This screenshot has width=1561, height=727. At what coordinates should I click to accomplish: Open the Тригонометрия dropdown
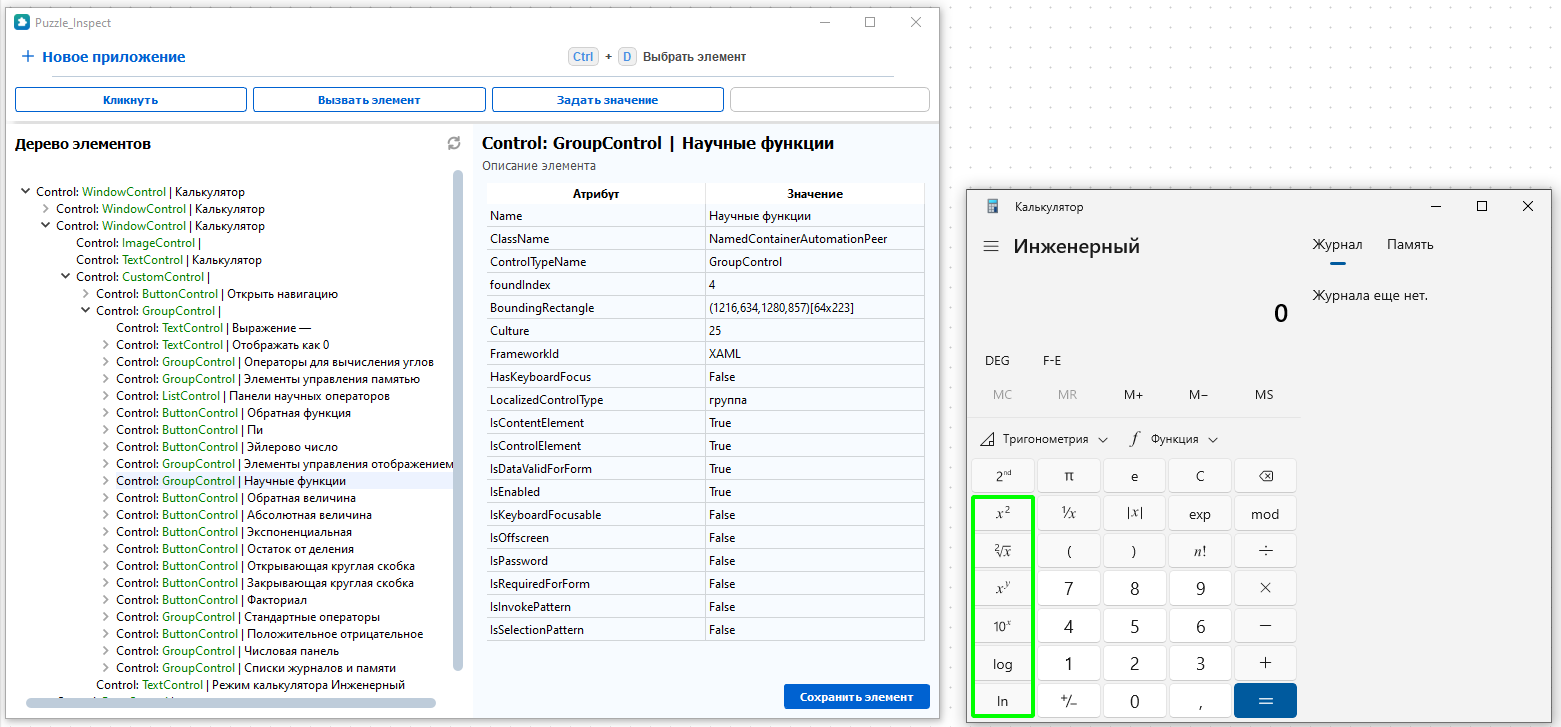click(1044, 439)
